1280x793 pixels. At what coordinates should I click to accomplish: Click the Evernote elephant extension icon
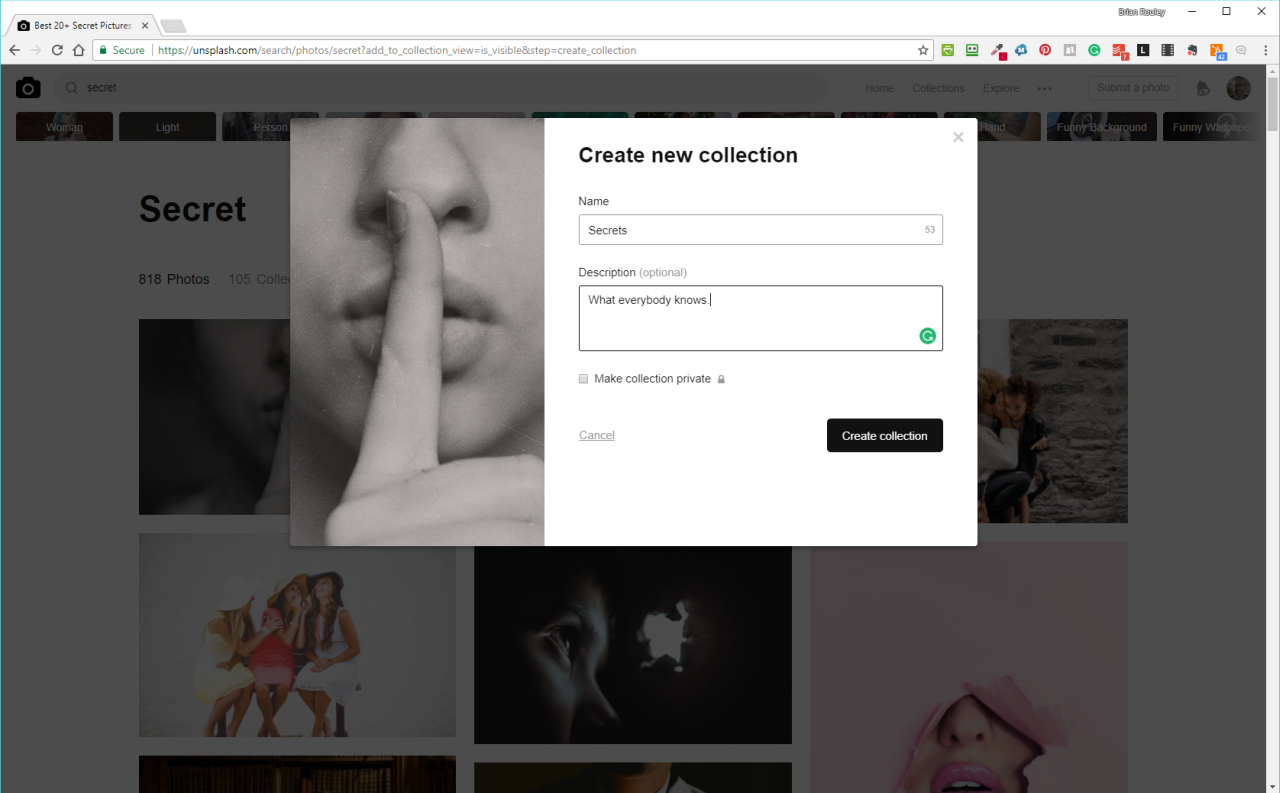click(x=1192, y=50)
